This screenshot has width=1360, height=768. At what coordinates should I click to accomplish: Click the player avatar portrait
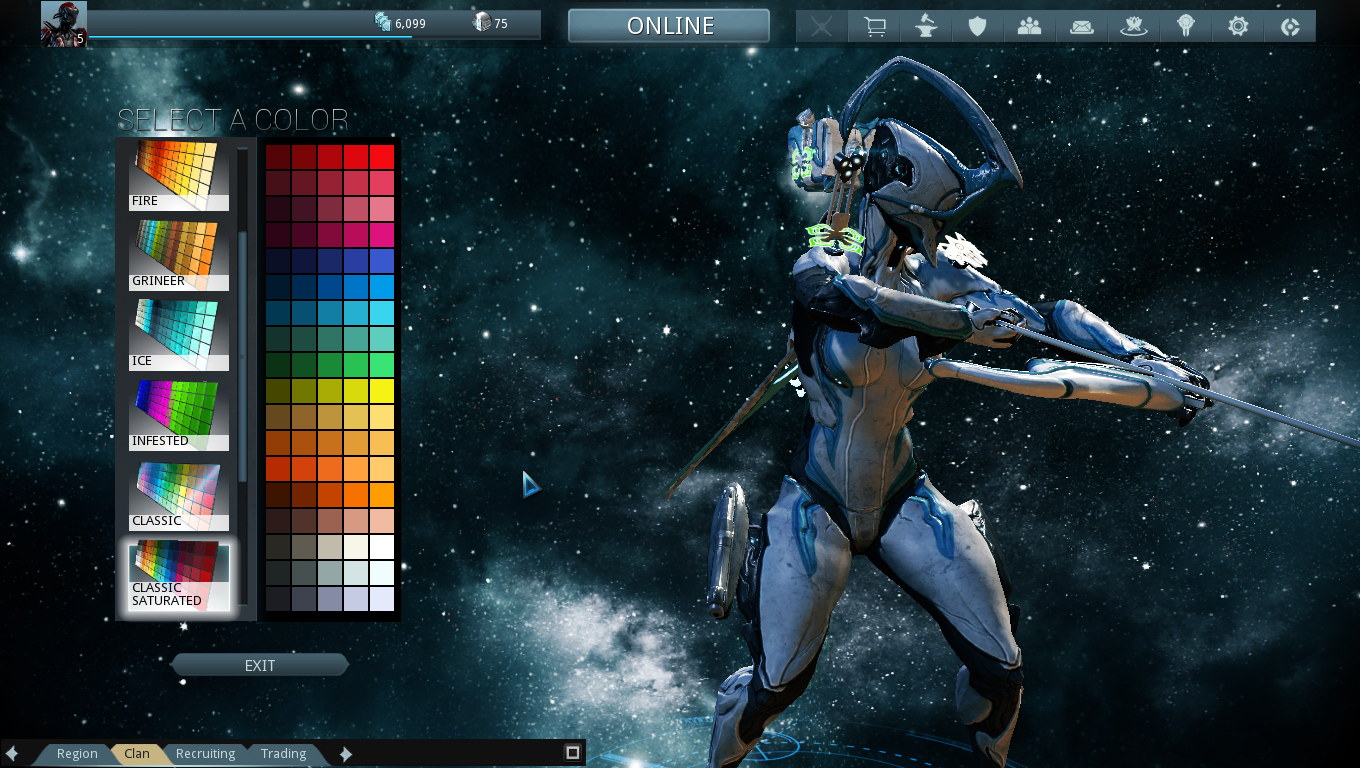pos(64,24)
